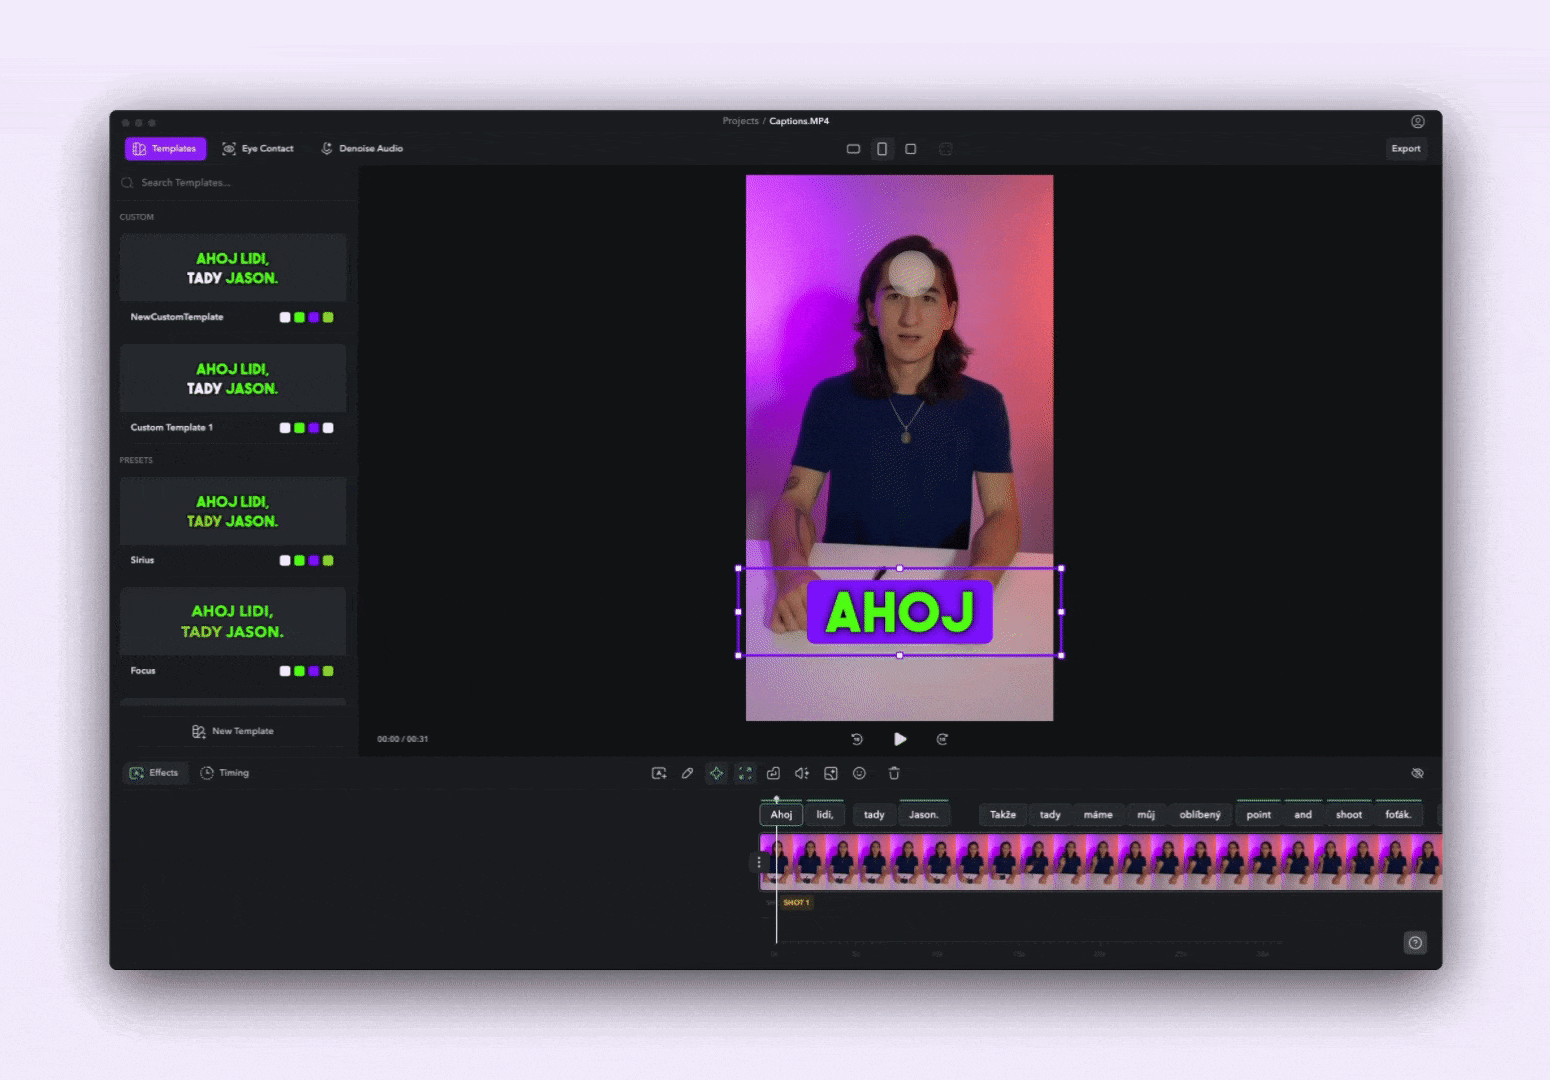The image size is (1550, 1080).
Task: Turn on Denoise Audio
Action: pos(361,149)
